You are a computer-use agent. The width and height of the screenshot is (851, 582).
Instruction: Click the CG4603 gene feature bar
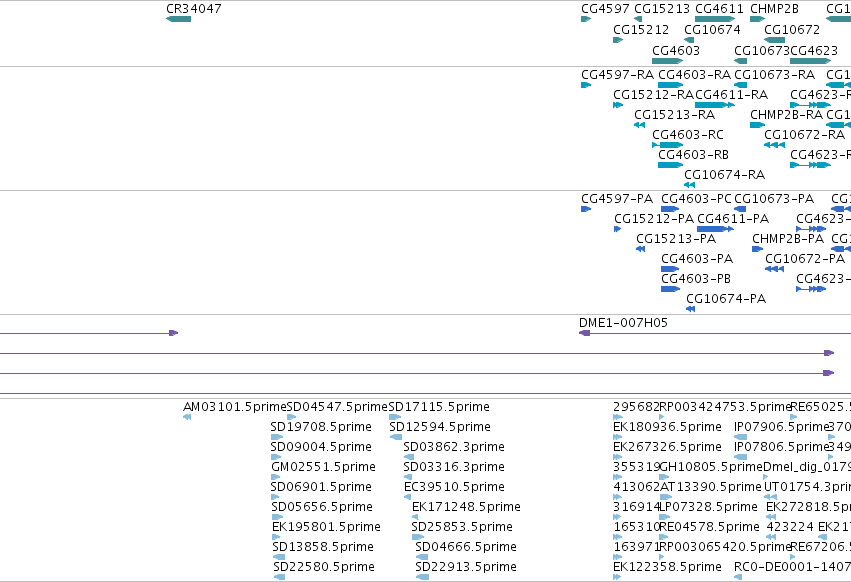[x=668, y=61]
